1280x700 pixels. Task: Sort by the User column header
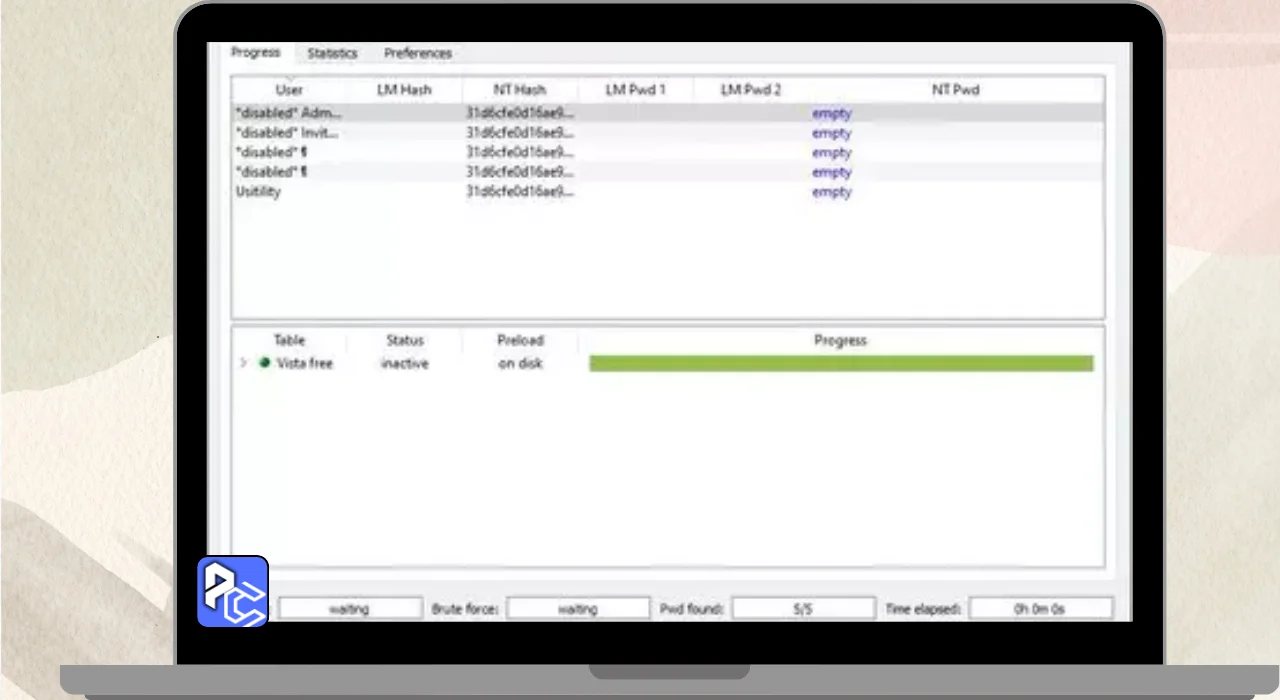click(x=289, y=90)
